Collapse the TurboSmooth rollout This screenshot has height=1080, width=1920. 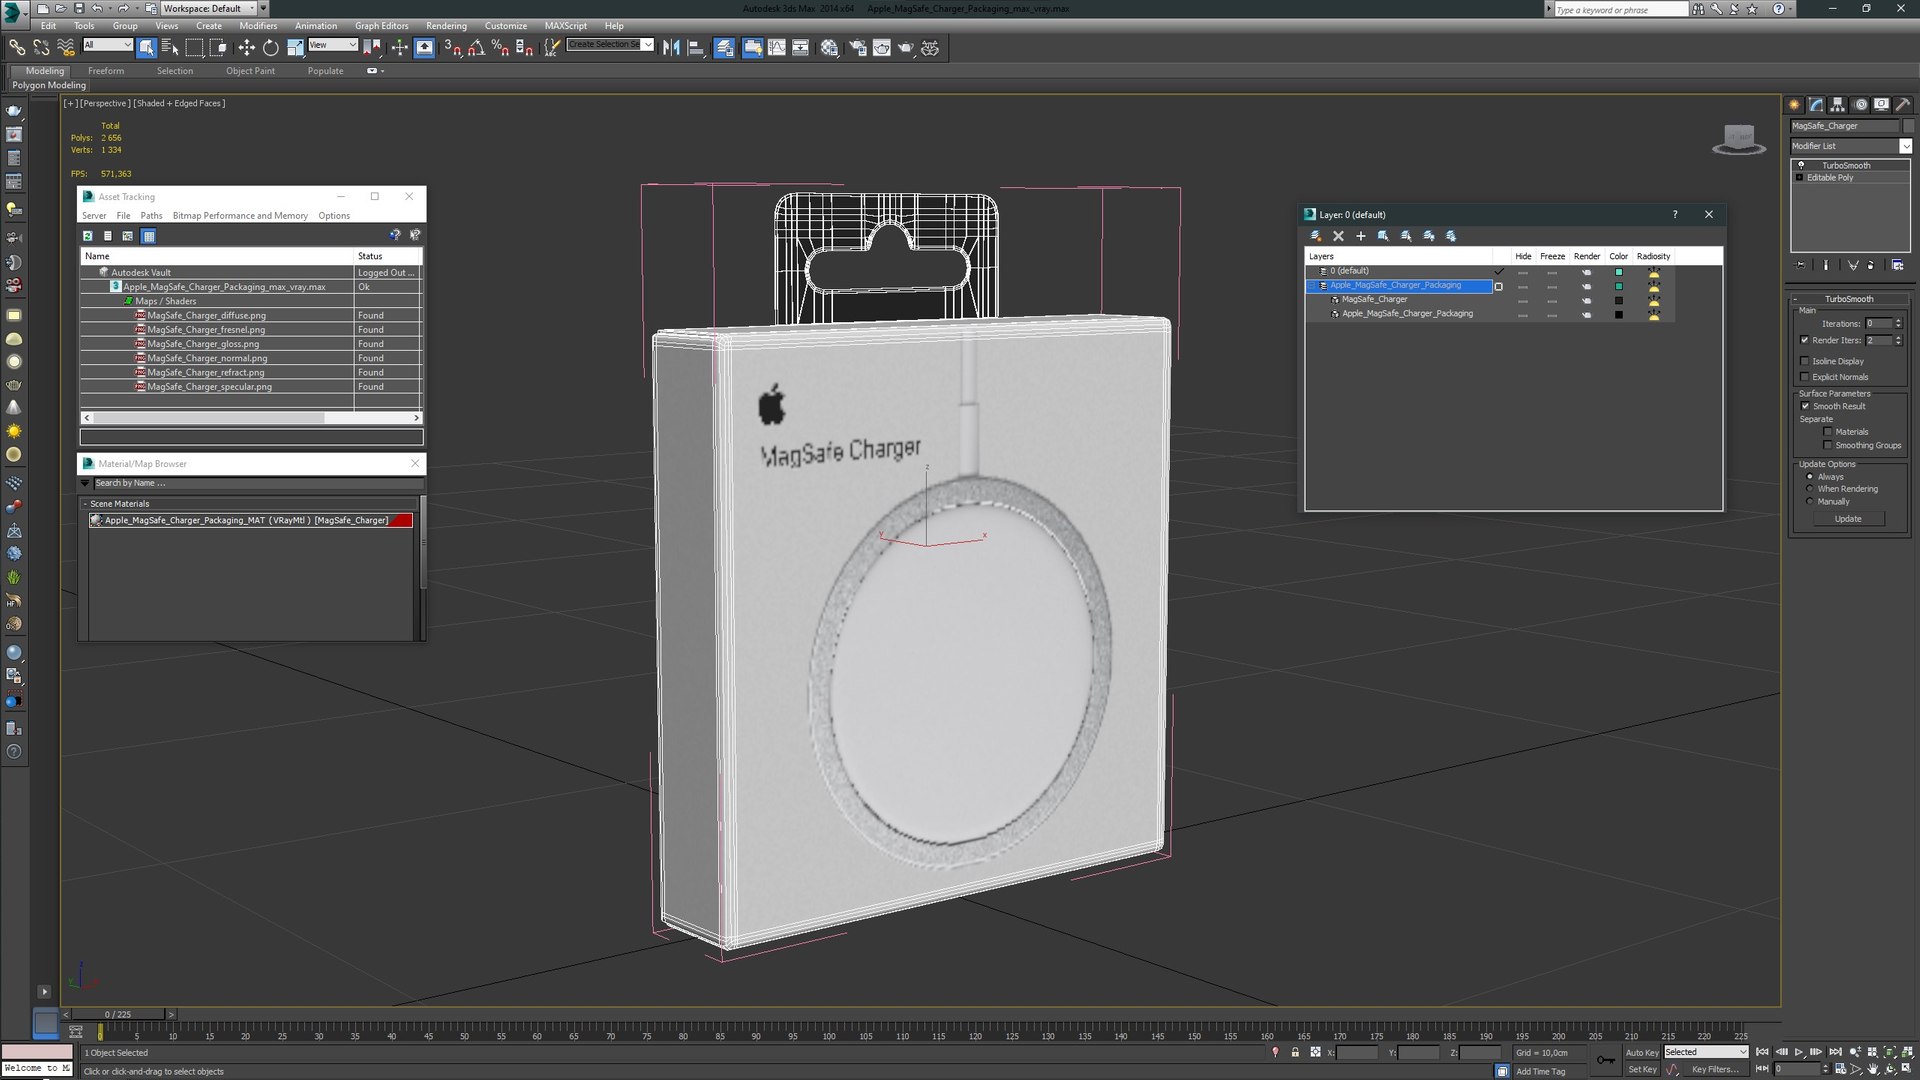click(x=1848, y=299)
